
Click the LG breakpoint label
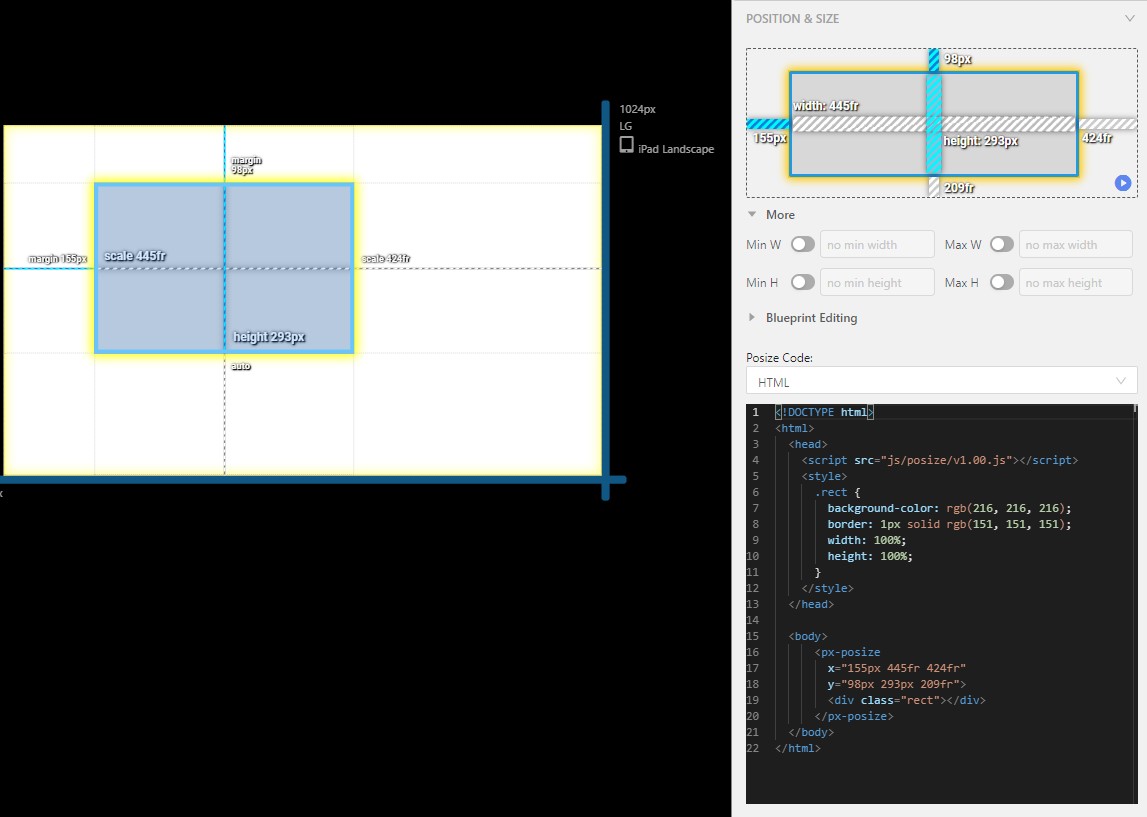[x=625, y=126]
